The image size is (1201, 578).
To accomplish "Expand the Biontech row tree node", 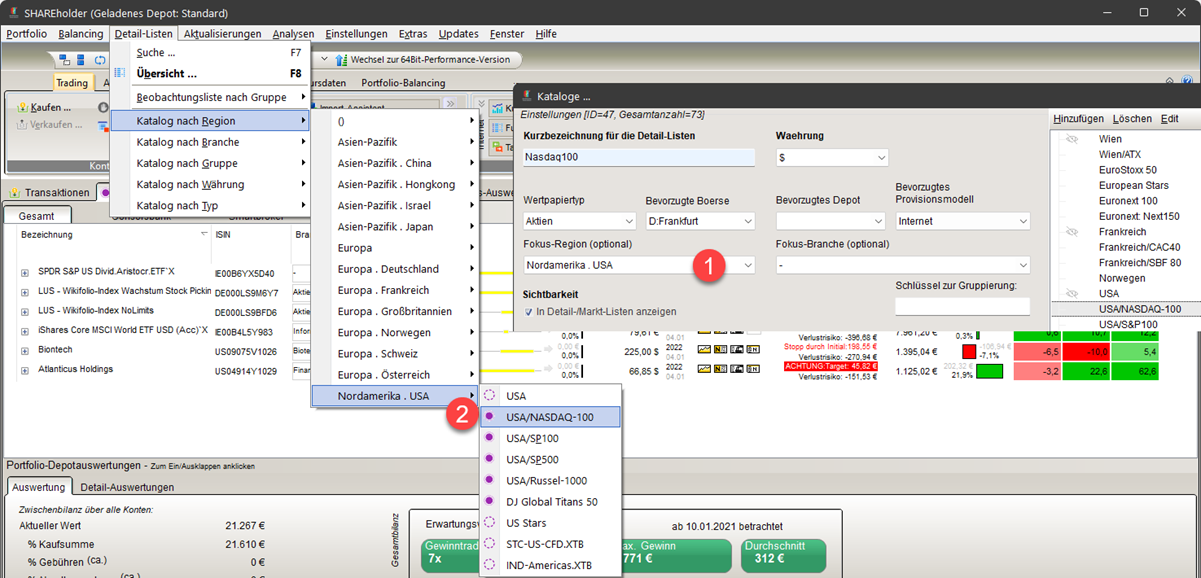I will click(x=25, y=352).
